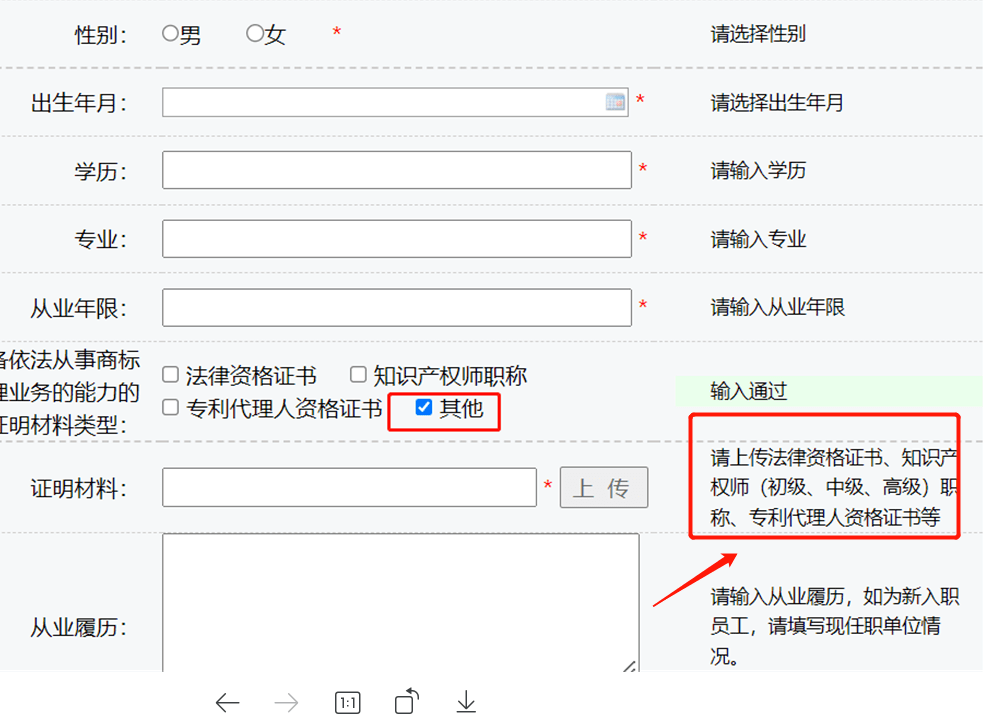Screen dimensions: 987x727
Task: Click inside the 出生年月 date field
Action: (x=380, y=101)
